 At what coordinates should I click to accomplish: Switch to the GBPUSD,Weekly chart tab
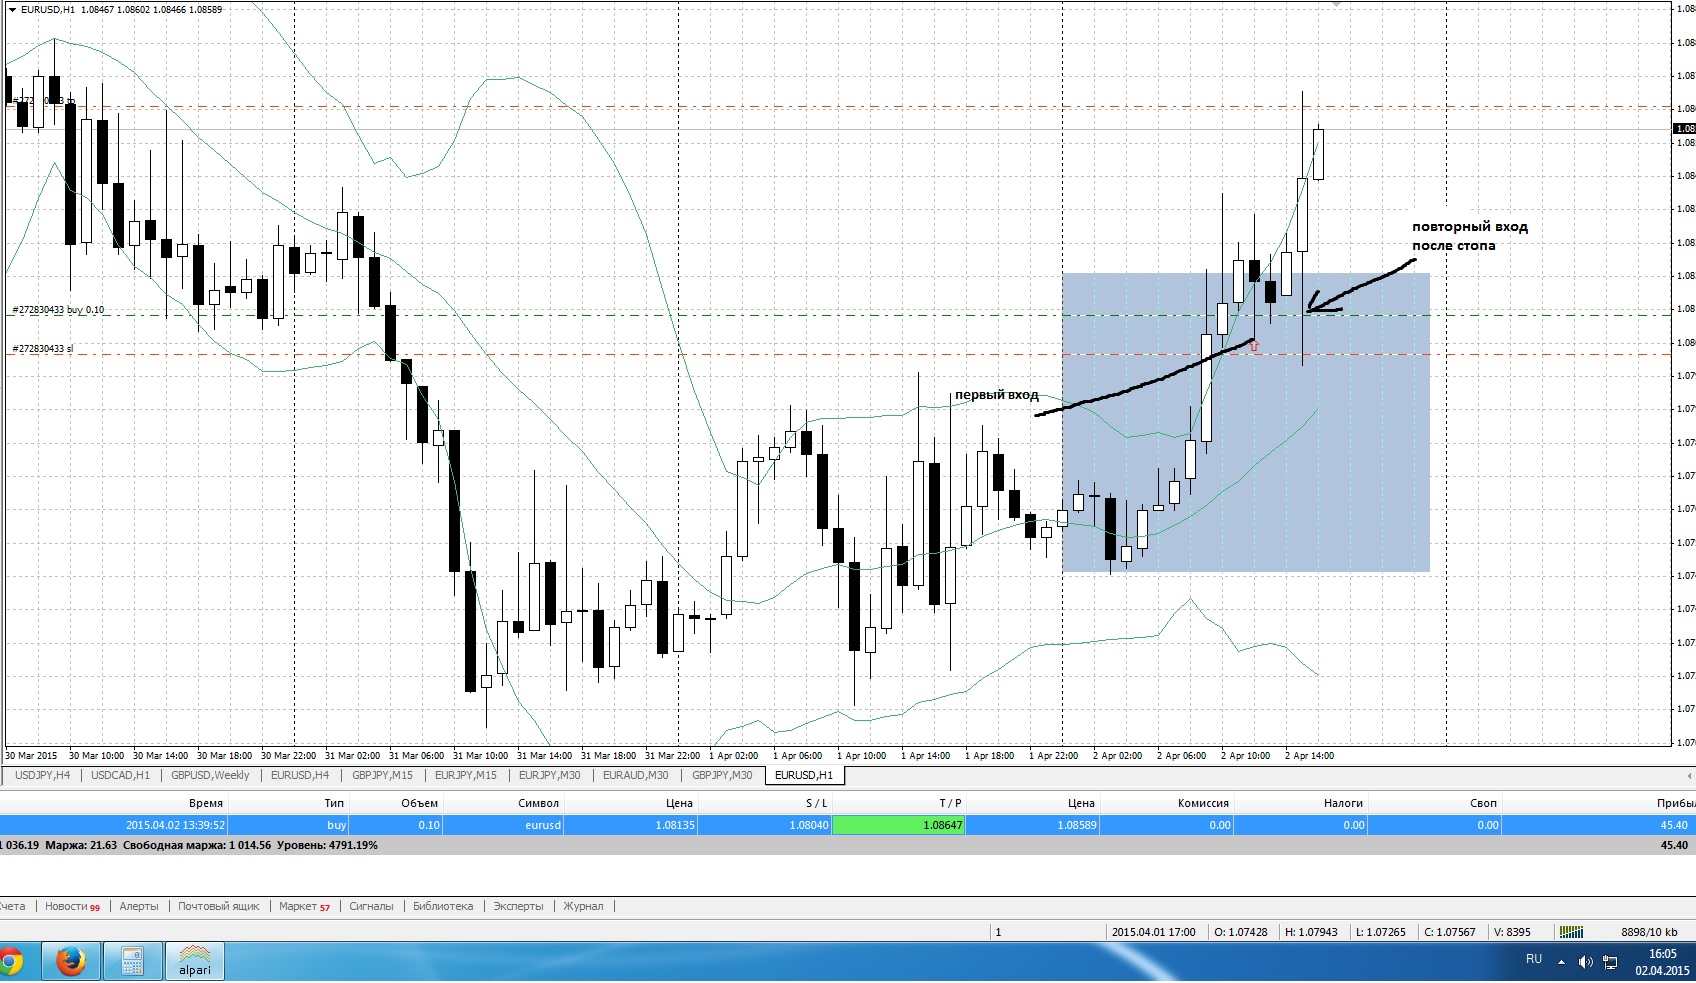[210, 775]
